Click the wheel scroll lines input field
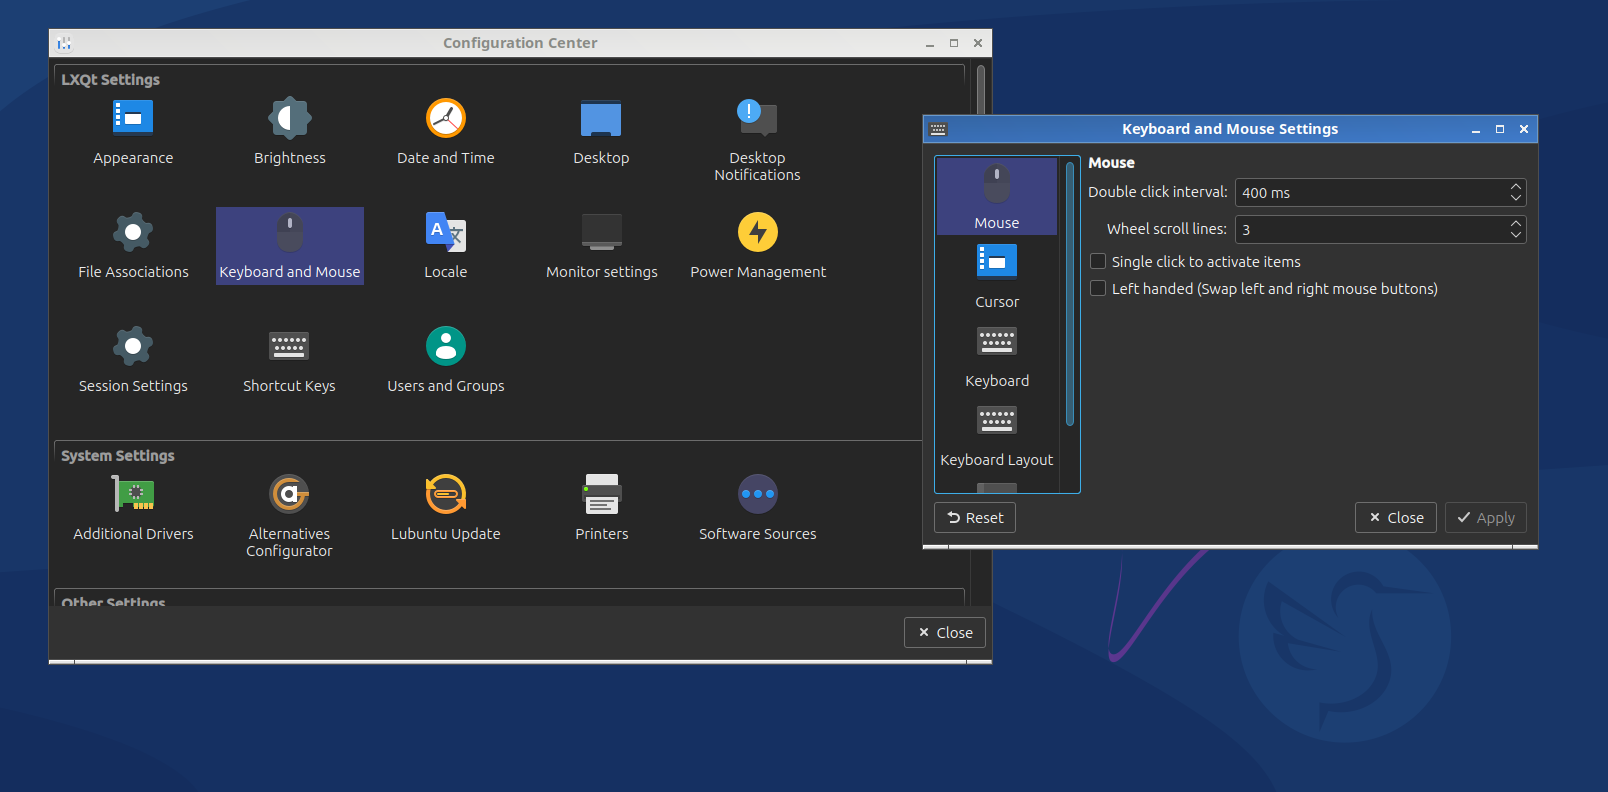The height and width of the screenshot is (792, 1608). (1370, 230)
